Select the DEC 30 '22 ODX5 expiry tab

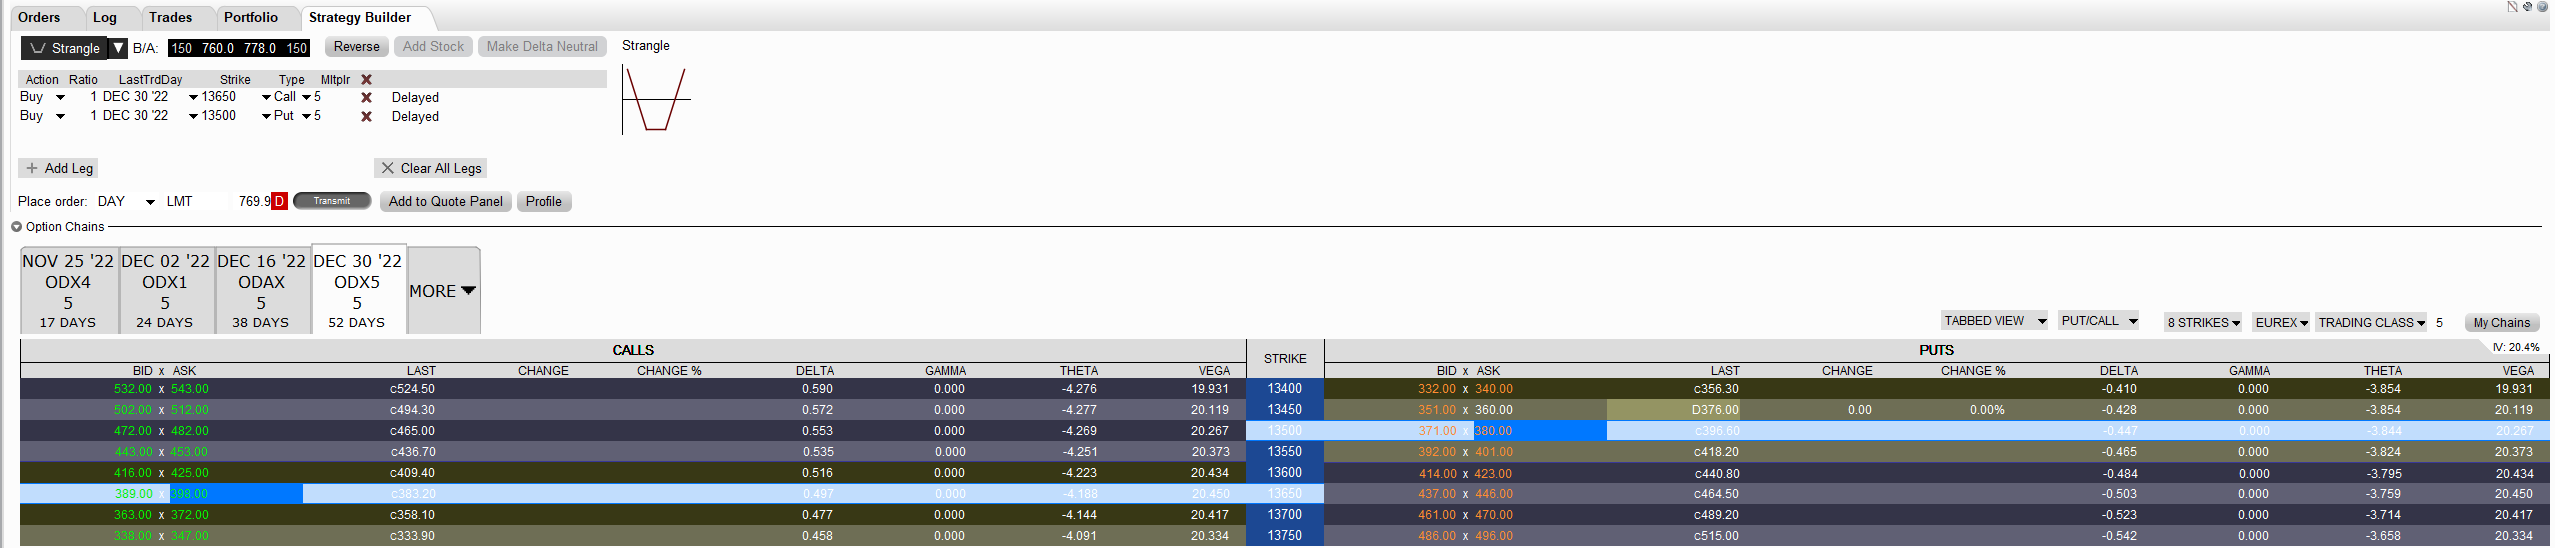tap(357, 289)
